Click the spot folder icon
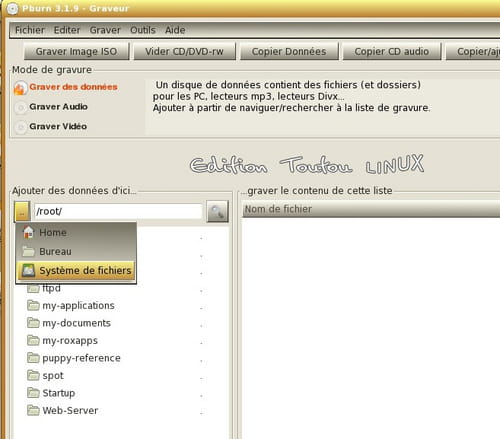This screenshot has width=500, height=439. (33, 375)
